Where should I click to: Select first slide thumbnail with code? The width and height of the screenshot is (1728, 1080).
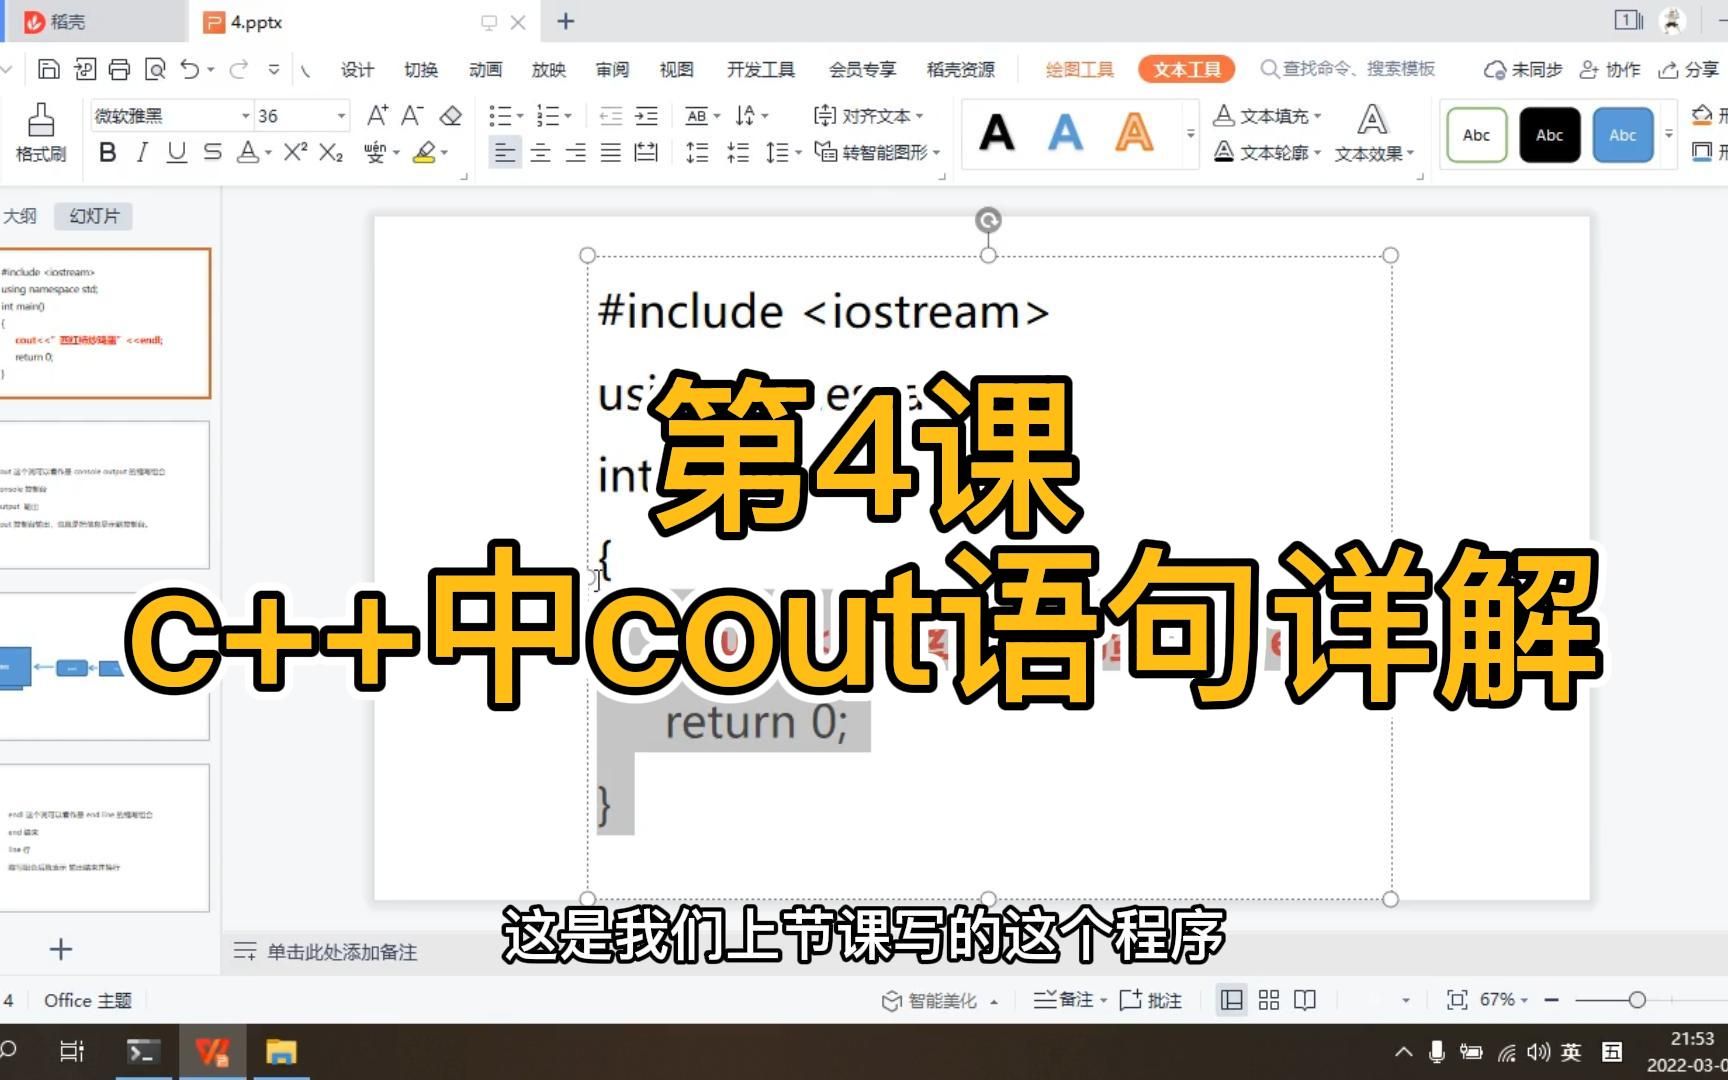tap(105, 323)
